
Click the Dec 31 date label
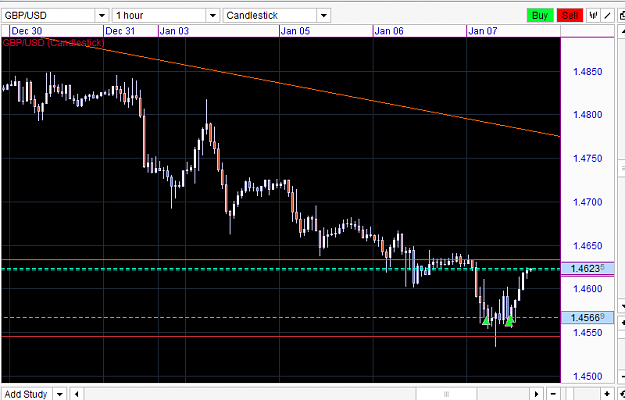(120, 31)
